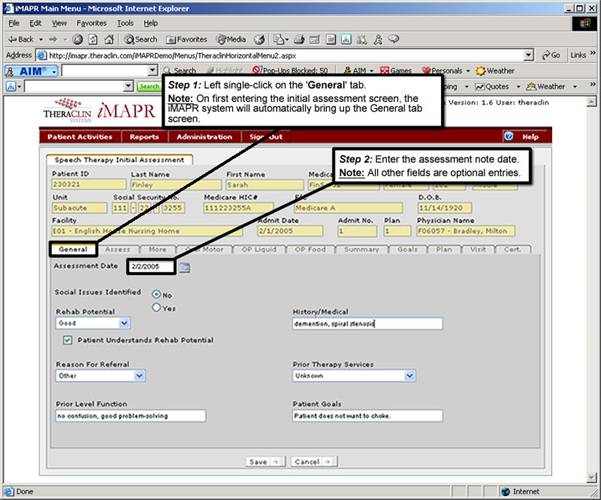
Task: Open History icon next to Media
Action: tap(260, 39)
